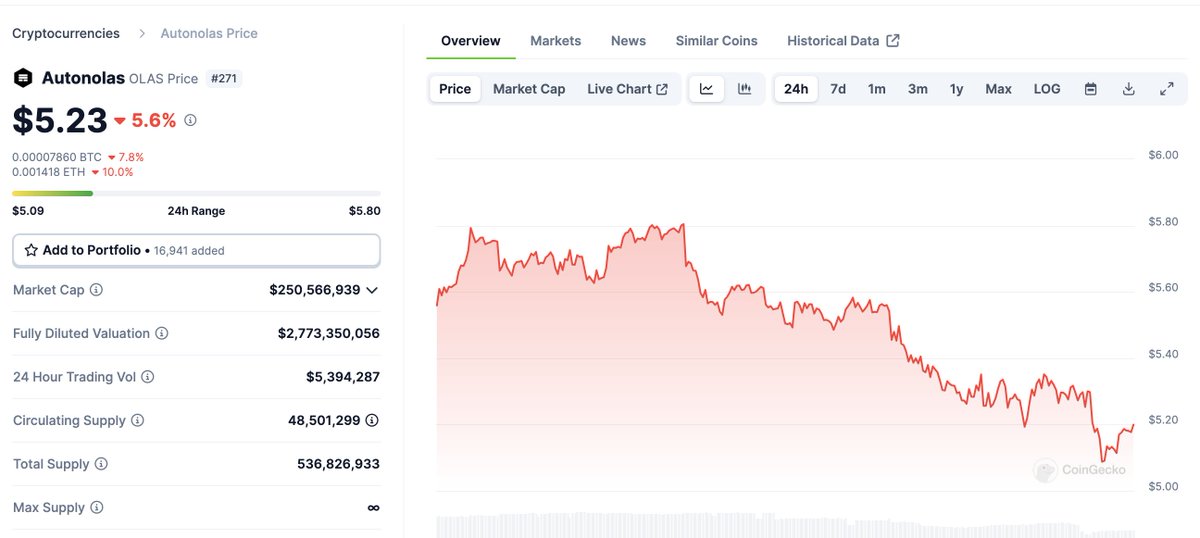The image size is (1200, 538).
Task: Select the Market Cap chart toggle
Action: (529, 89)
